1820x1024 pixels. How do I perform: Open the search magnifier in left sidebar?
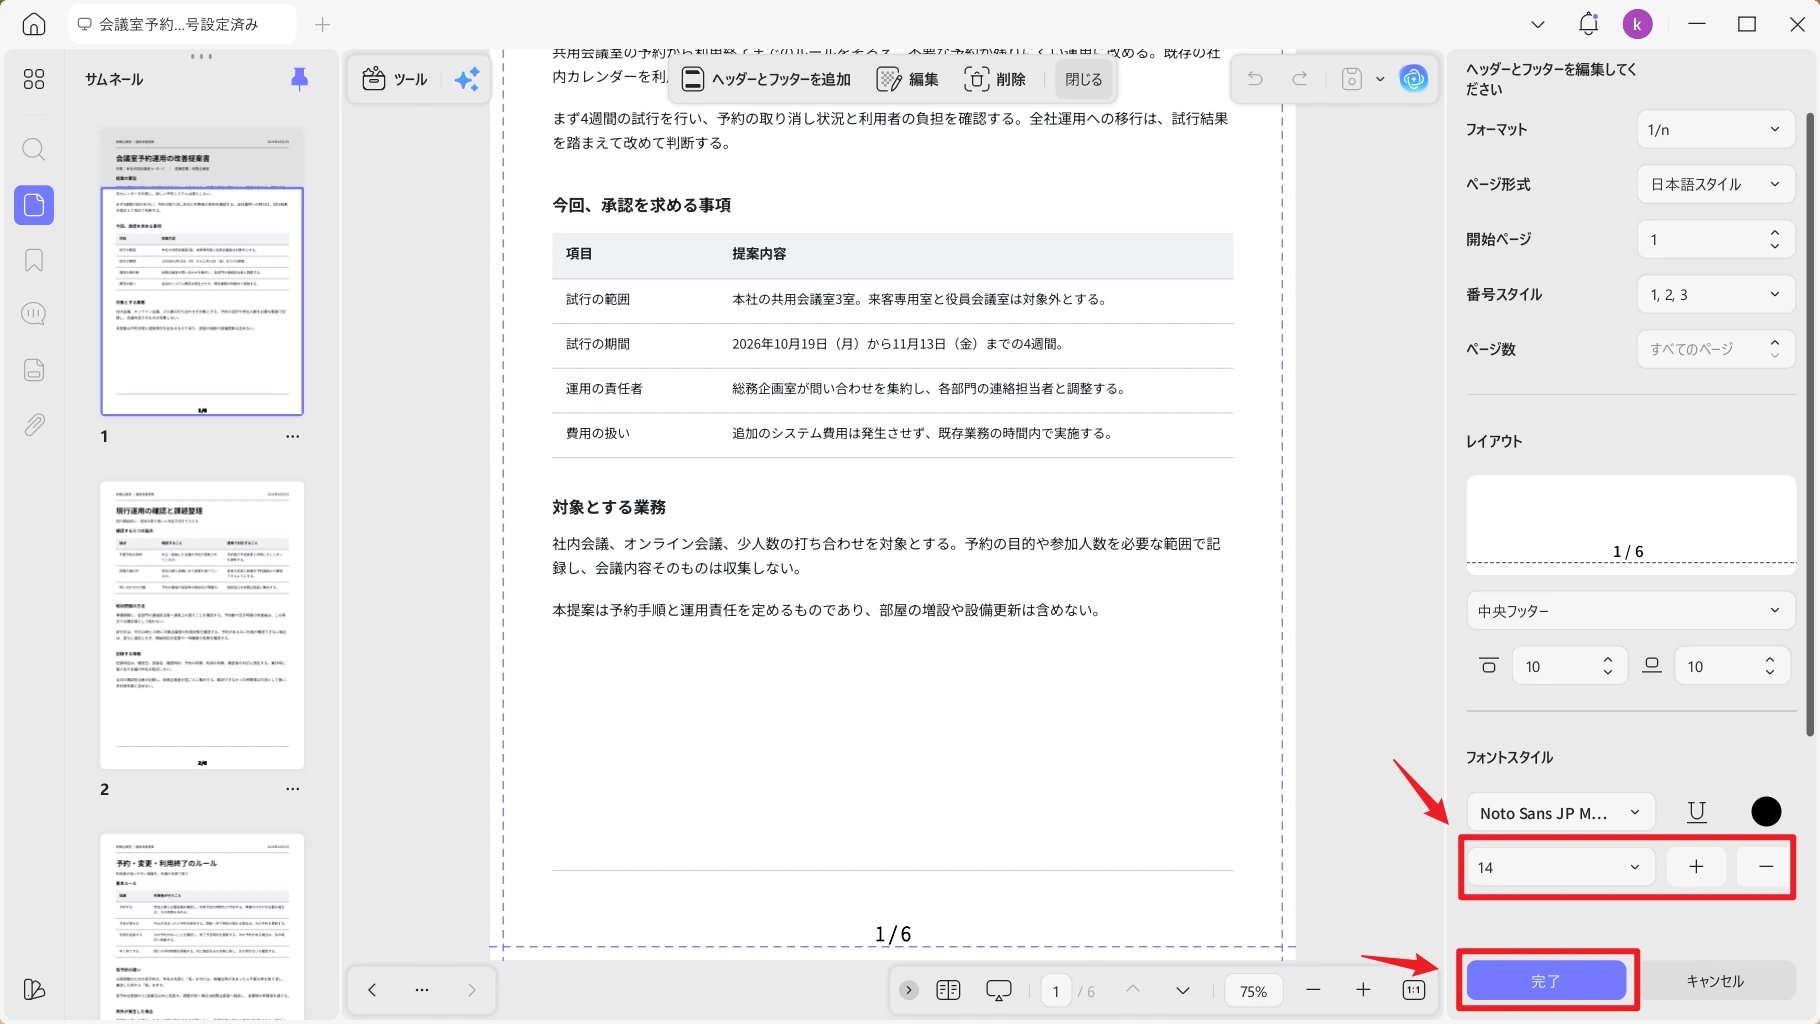34,150
